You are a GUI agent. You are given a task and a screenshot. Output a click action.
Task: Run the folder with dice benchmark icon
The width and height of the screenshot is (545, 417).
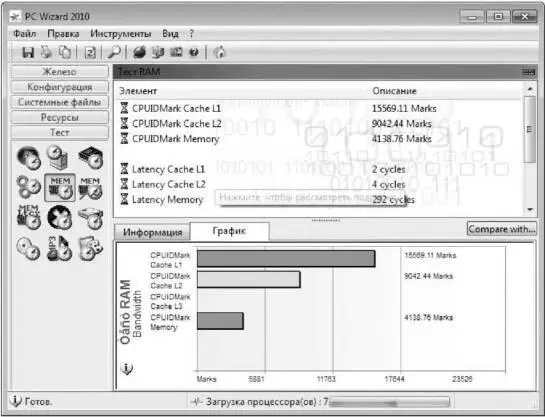coord(90,248)
